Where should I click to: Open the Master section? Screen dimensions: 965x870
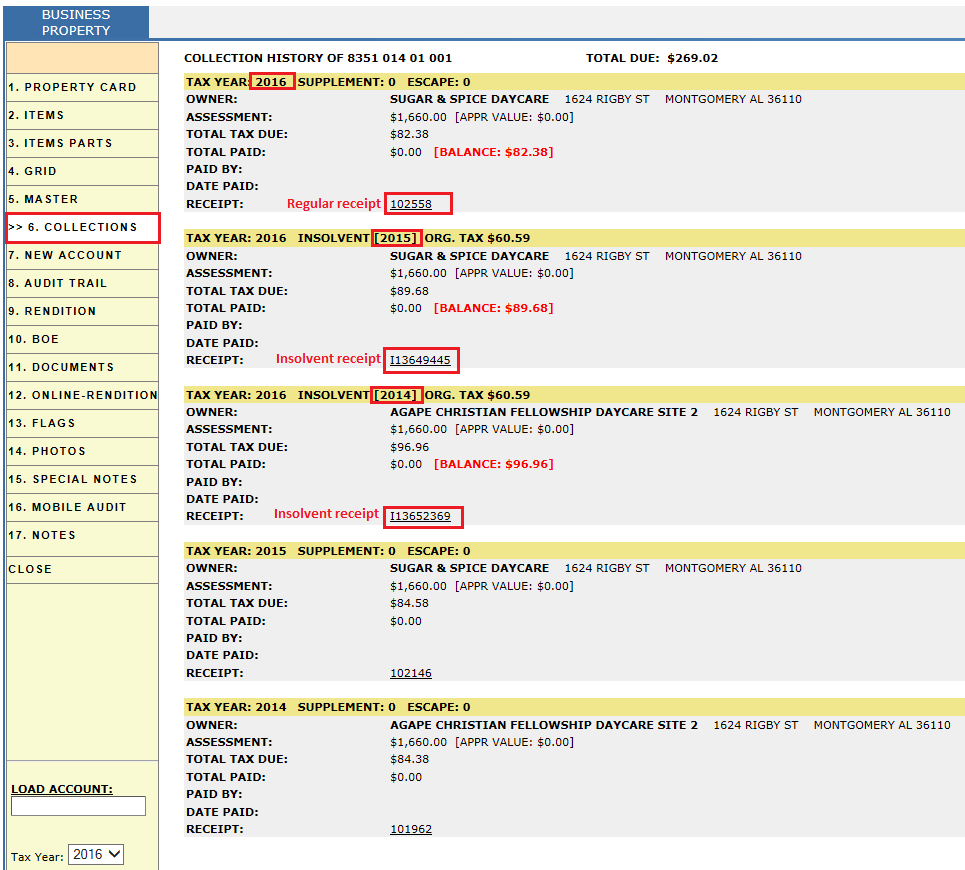click(x=82, y=199)
